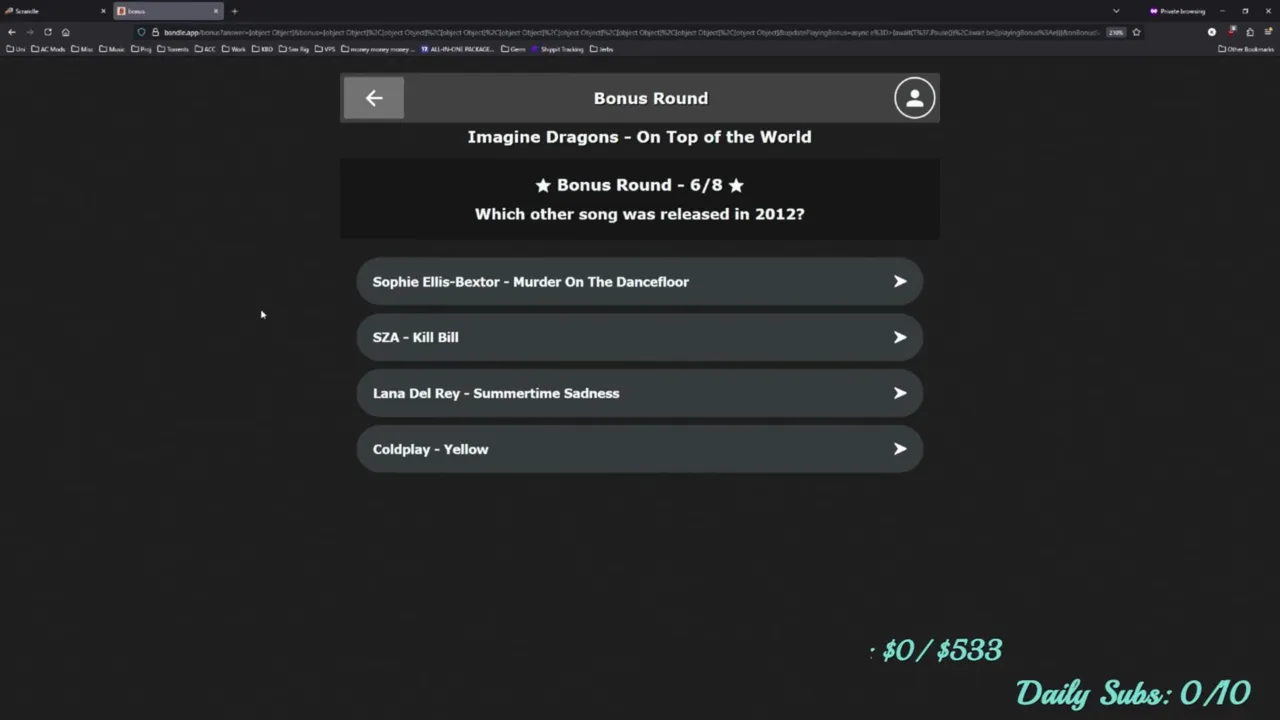
Task: Open the Shippit Tracking bookmark
Action: point(558,49)
